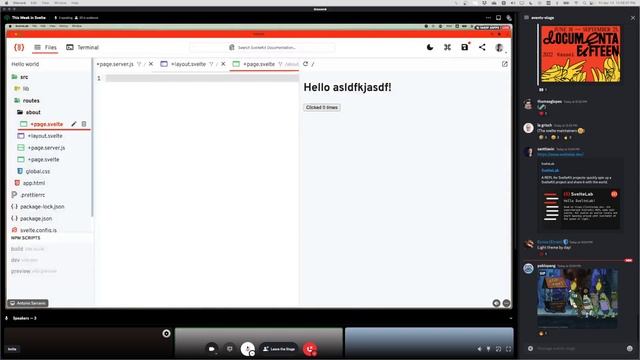Toggle the Discord microphone button
Image resolution: width=640 pixels, height=360 pixels.
coord(247,349)
